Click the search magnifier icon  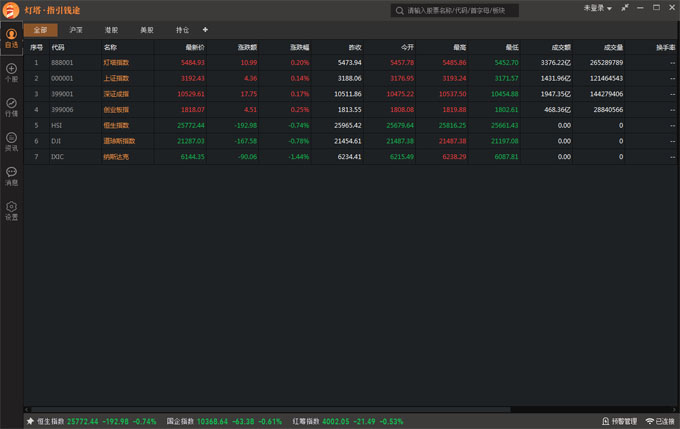pyautogui.click(x=399, y=10)
